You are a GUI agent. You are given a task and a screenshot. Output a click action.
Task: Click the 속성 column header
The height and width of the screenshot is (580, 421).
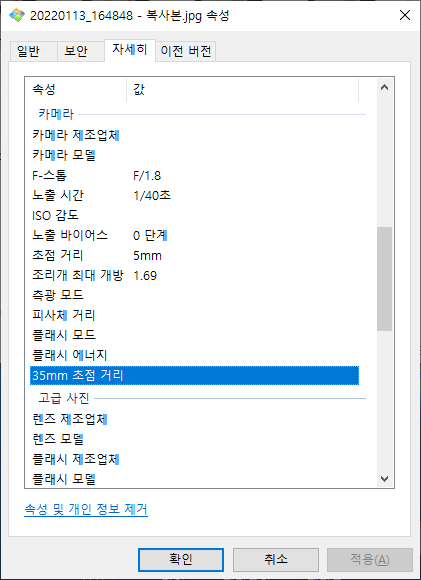75,90
